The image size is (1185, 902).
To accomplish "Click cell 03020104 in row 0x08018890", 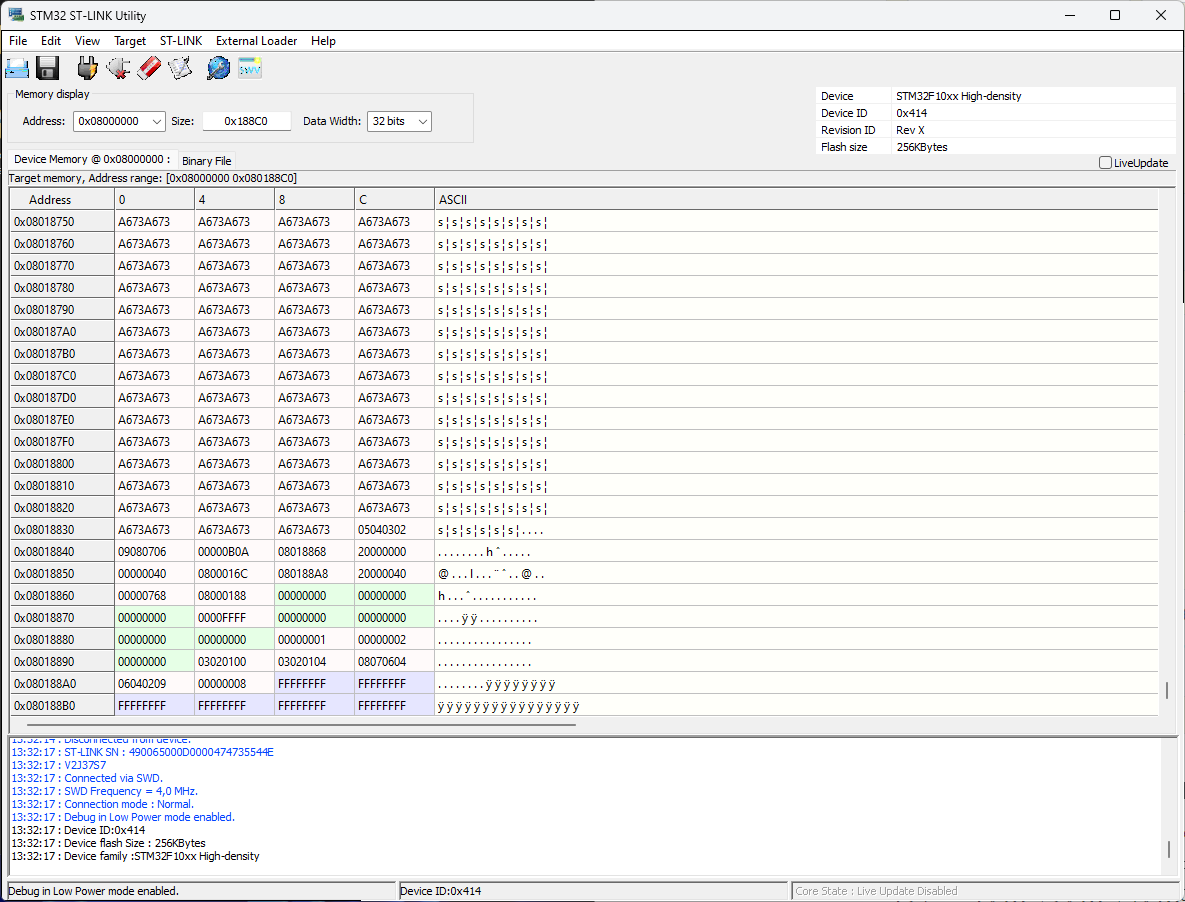I will click(314, 661).
